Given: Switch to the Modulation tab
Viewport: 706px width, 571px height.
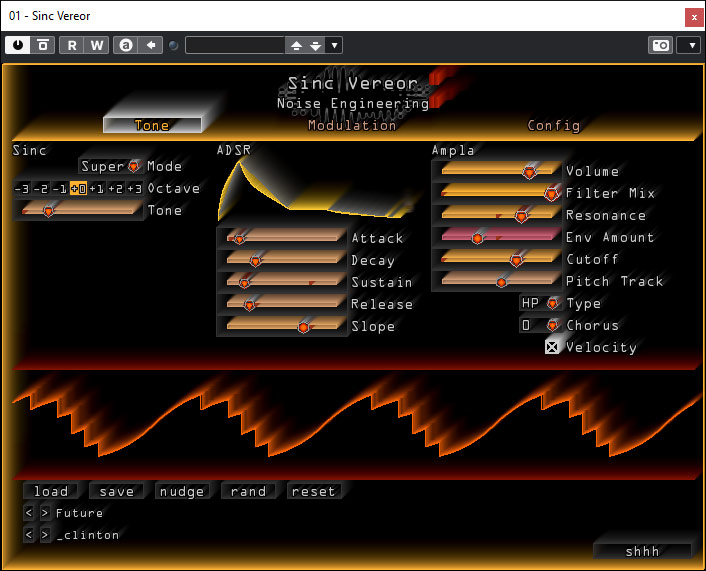Looking at the screenshot, I should click(352, 125).
